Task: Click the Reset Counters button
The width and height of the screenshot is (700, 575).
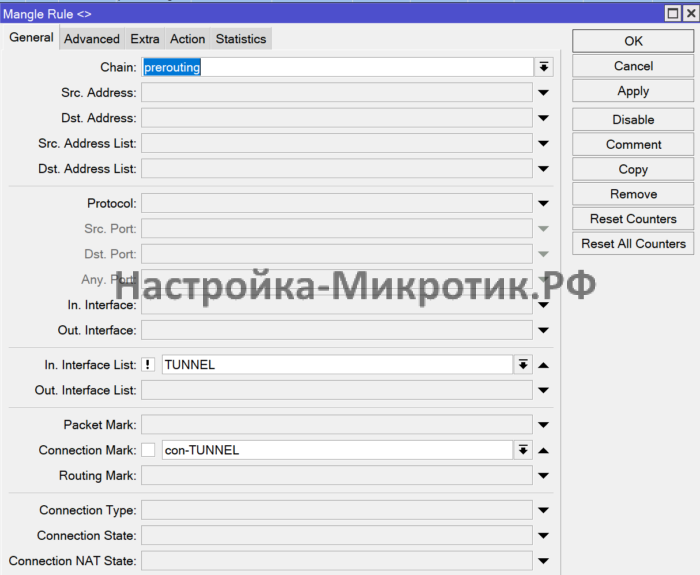Action: click(633, 219)
